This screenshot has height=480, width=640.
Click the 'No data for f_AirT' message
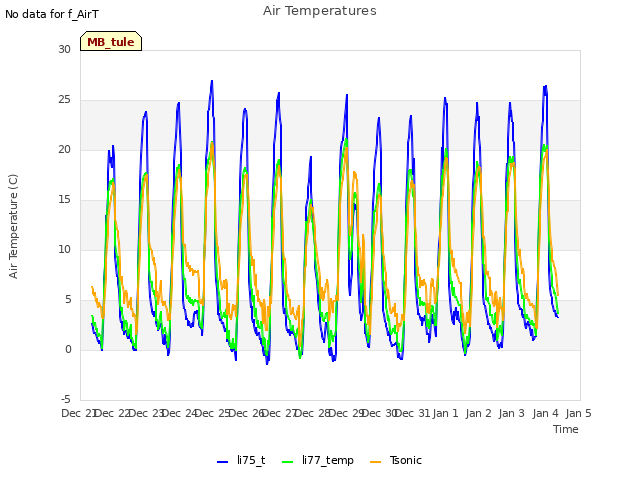(52, 14)
